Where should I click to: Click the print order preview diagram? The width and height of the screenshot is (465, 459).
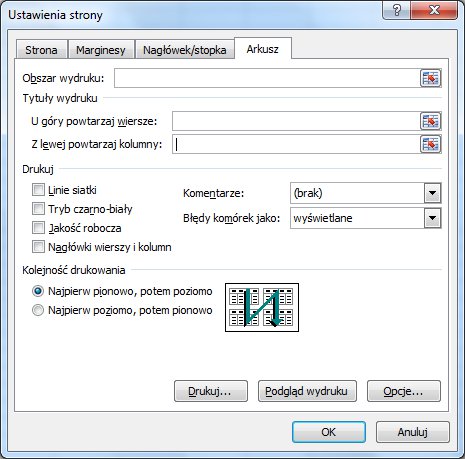pos(262,307)
